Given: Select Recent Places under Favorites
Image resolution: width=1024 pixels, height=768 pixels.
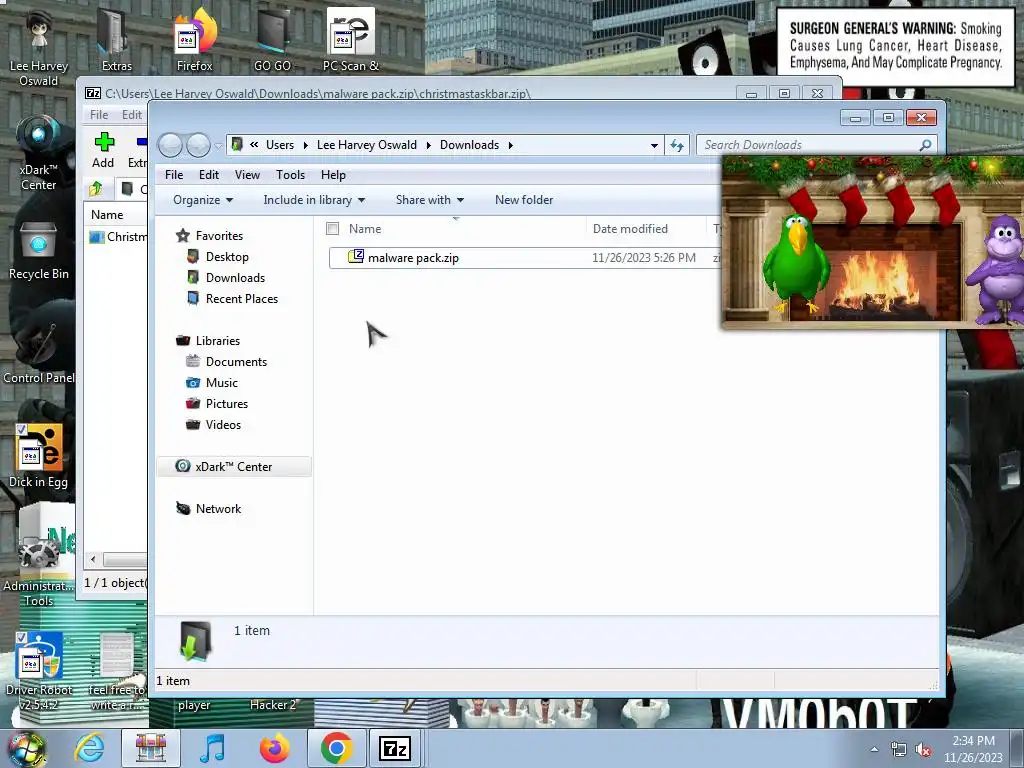Looking at the screenshot, I should (x=242, y=298).
